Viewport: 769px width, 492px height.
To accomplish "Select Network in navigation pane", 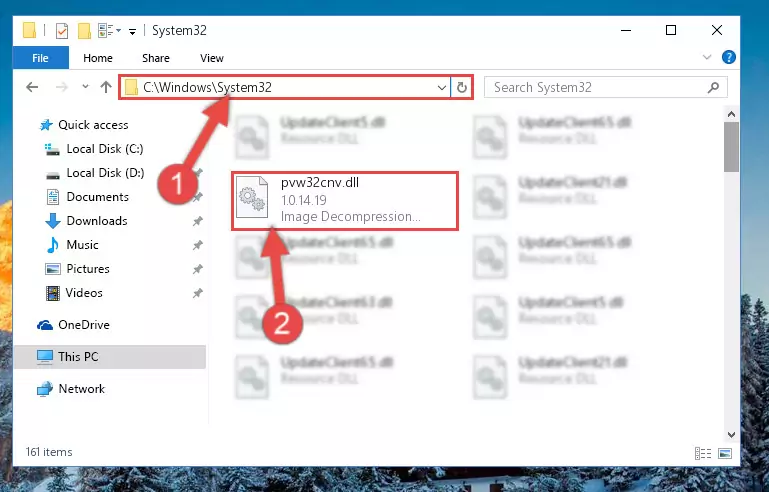I will coord(71,388).
